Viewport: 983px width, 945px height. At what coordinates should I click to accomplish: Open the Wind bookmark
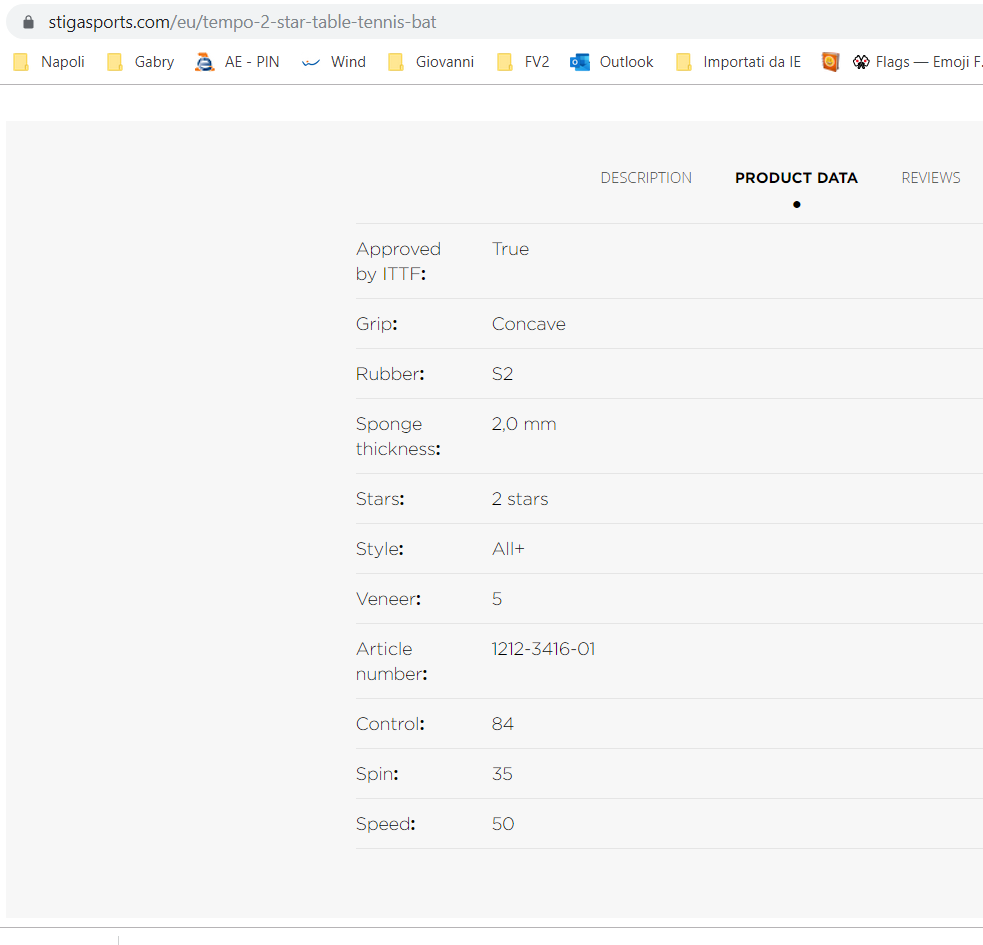(334, 62)
